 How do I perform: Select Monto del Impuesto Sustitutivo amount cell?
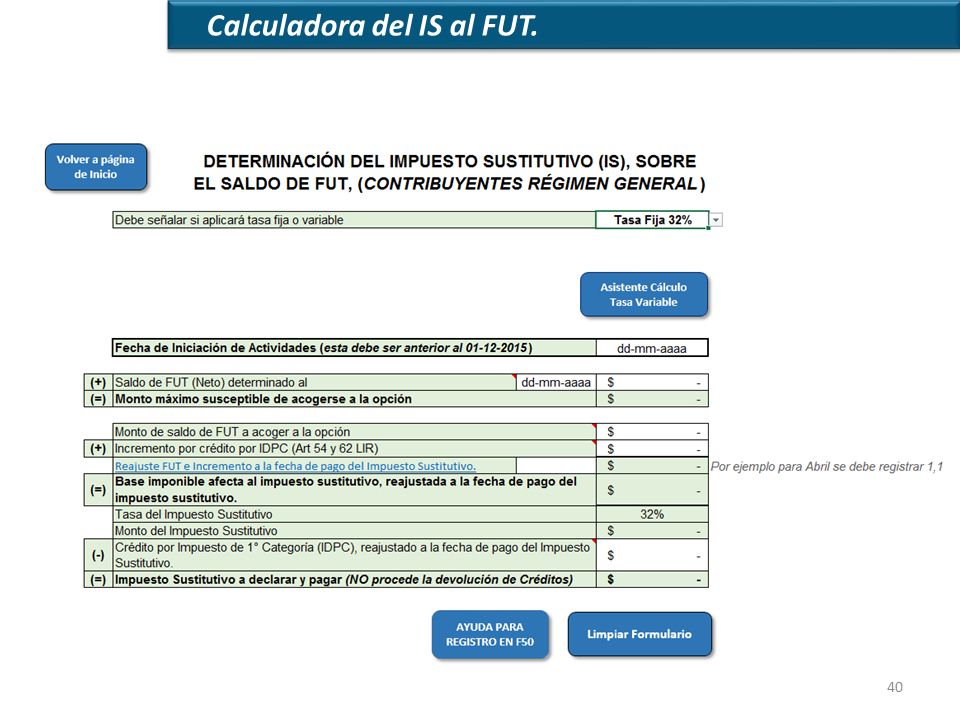pos(652,531)
